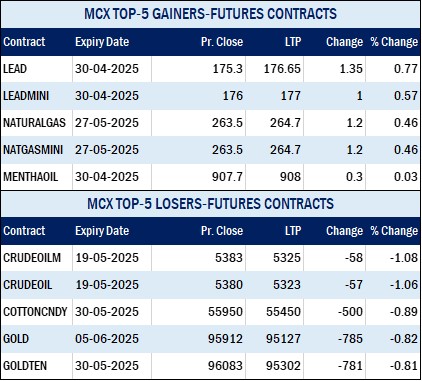Select the LEADMINI contract row label

click(x=26, y=96)
